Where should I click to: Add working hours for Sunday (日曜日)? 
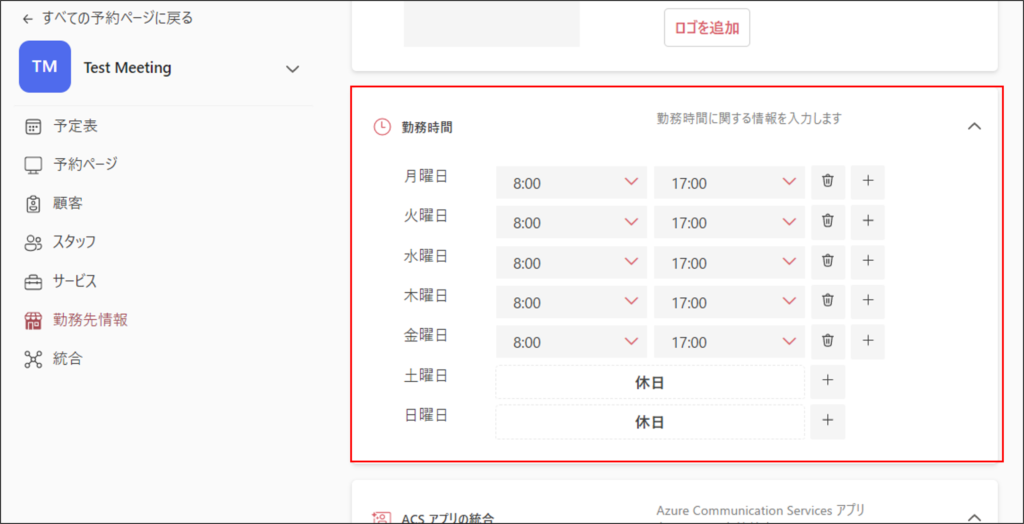tap(827, 421)
